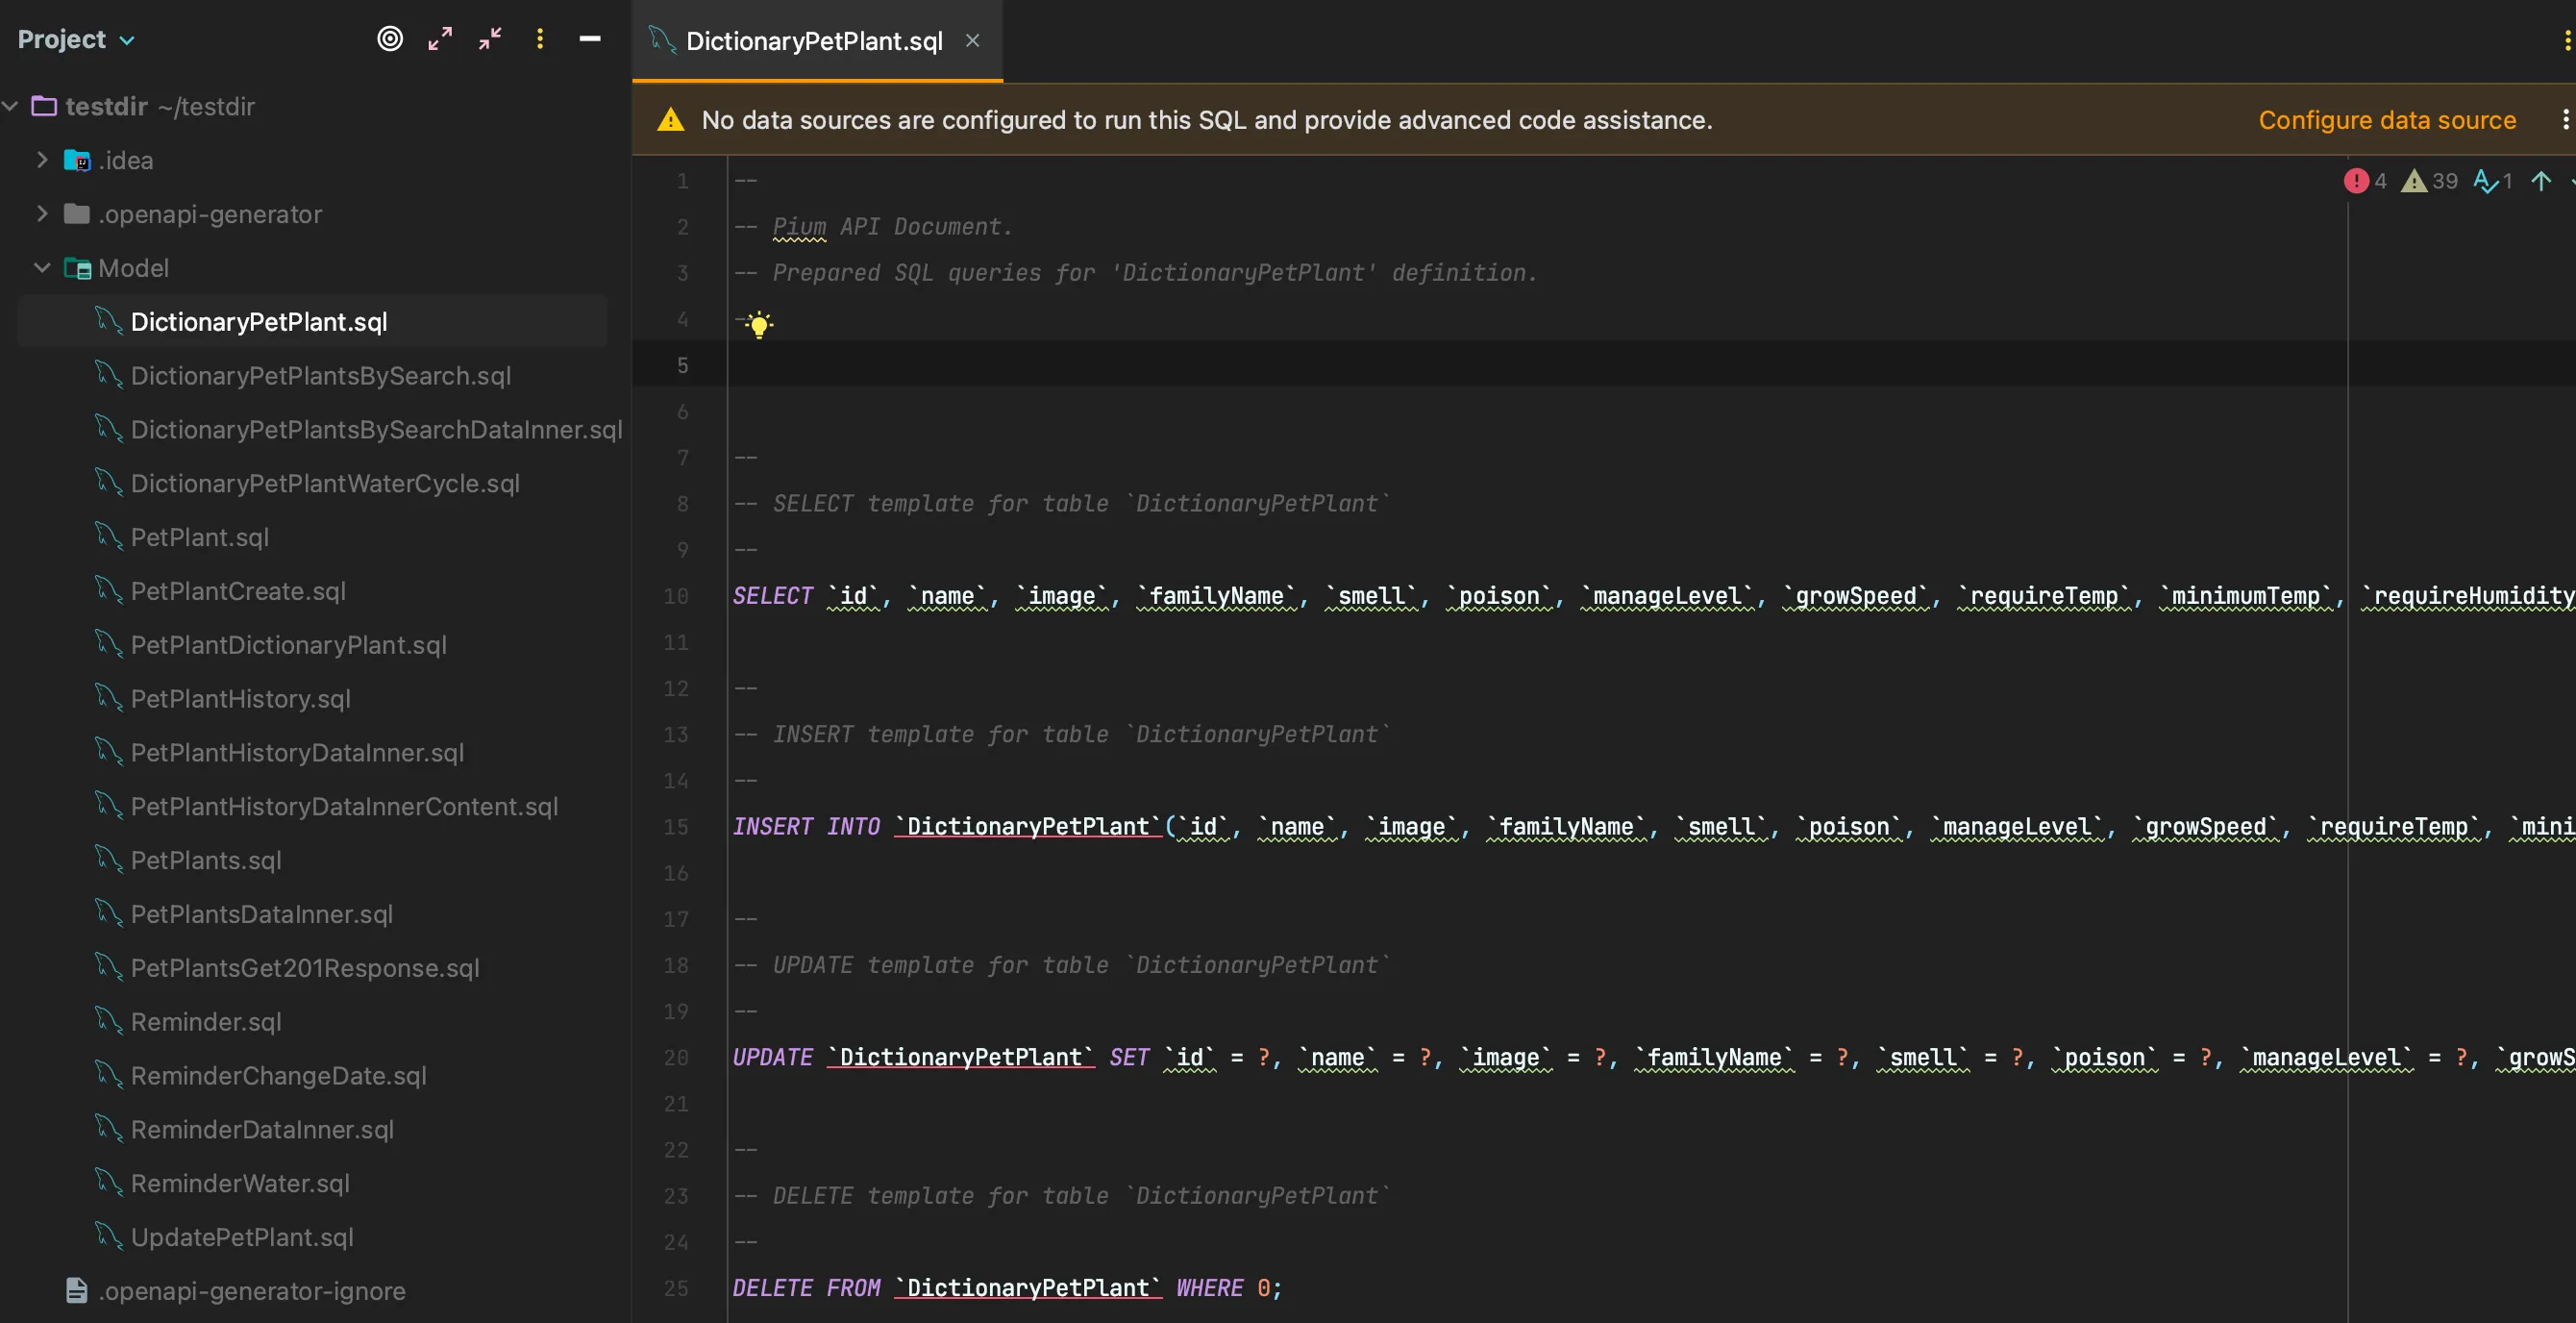
Task: Click line number 20 in the gutter
Action: pos(676,1057)
